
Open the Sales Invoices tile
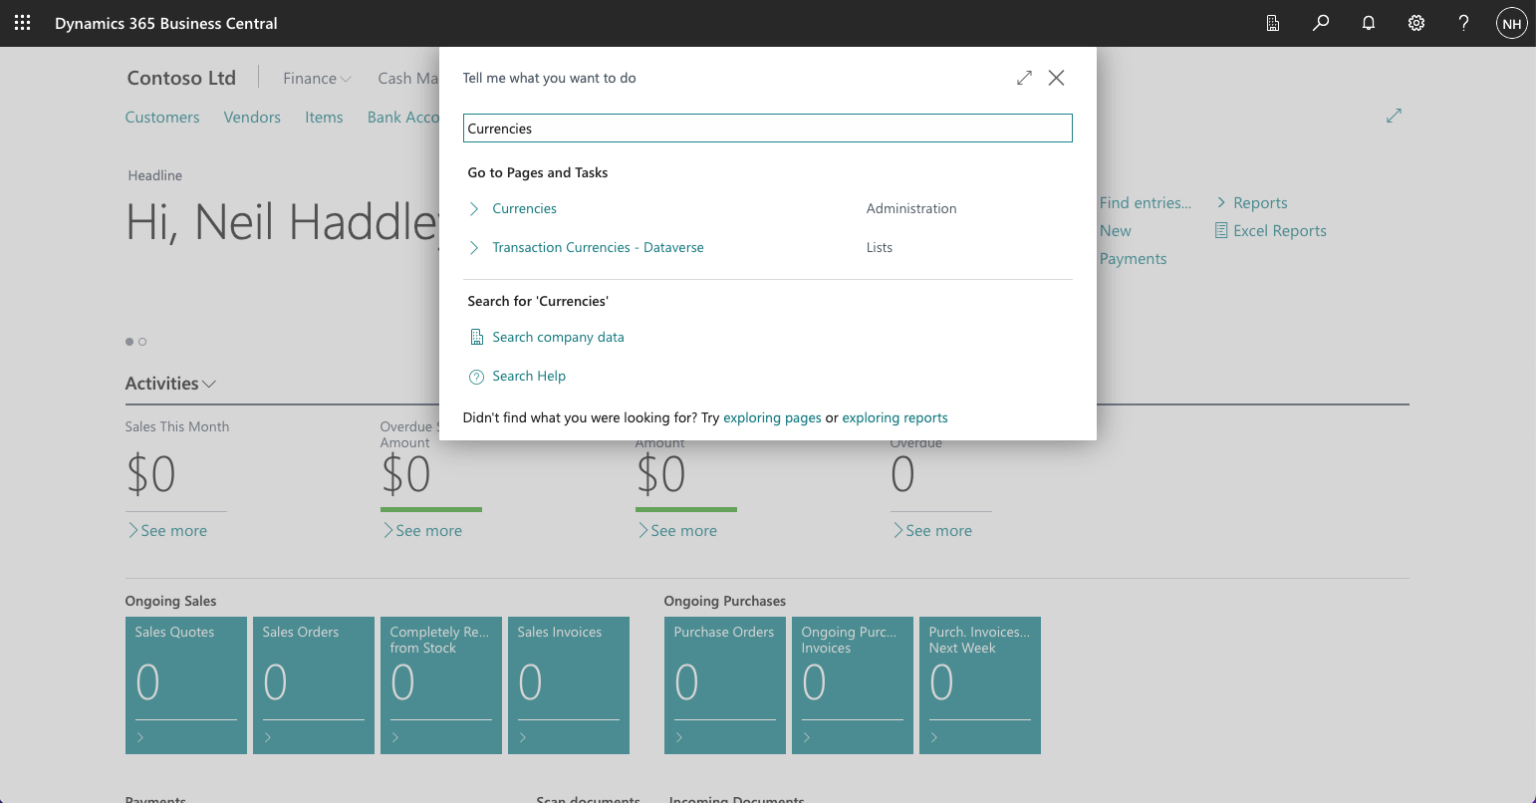pyautogui.click(x=569, y=685)
